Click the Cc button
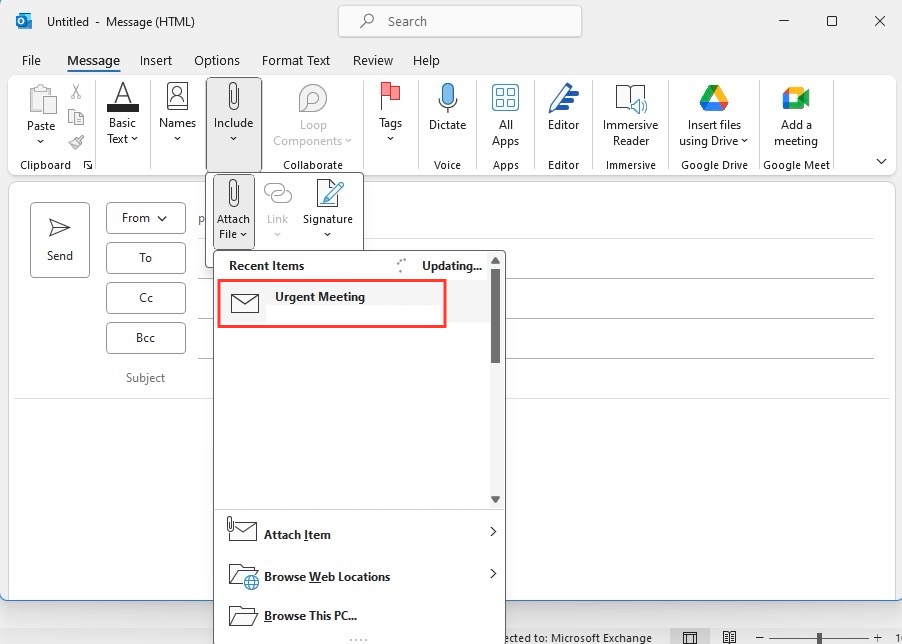Image resolution: width=902 pixels, height=644 pixels. point(146,298)
